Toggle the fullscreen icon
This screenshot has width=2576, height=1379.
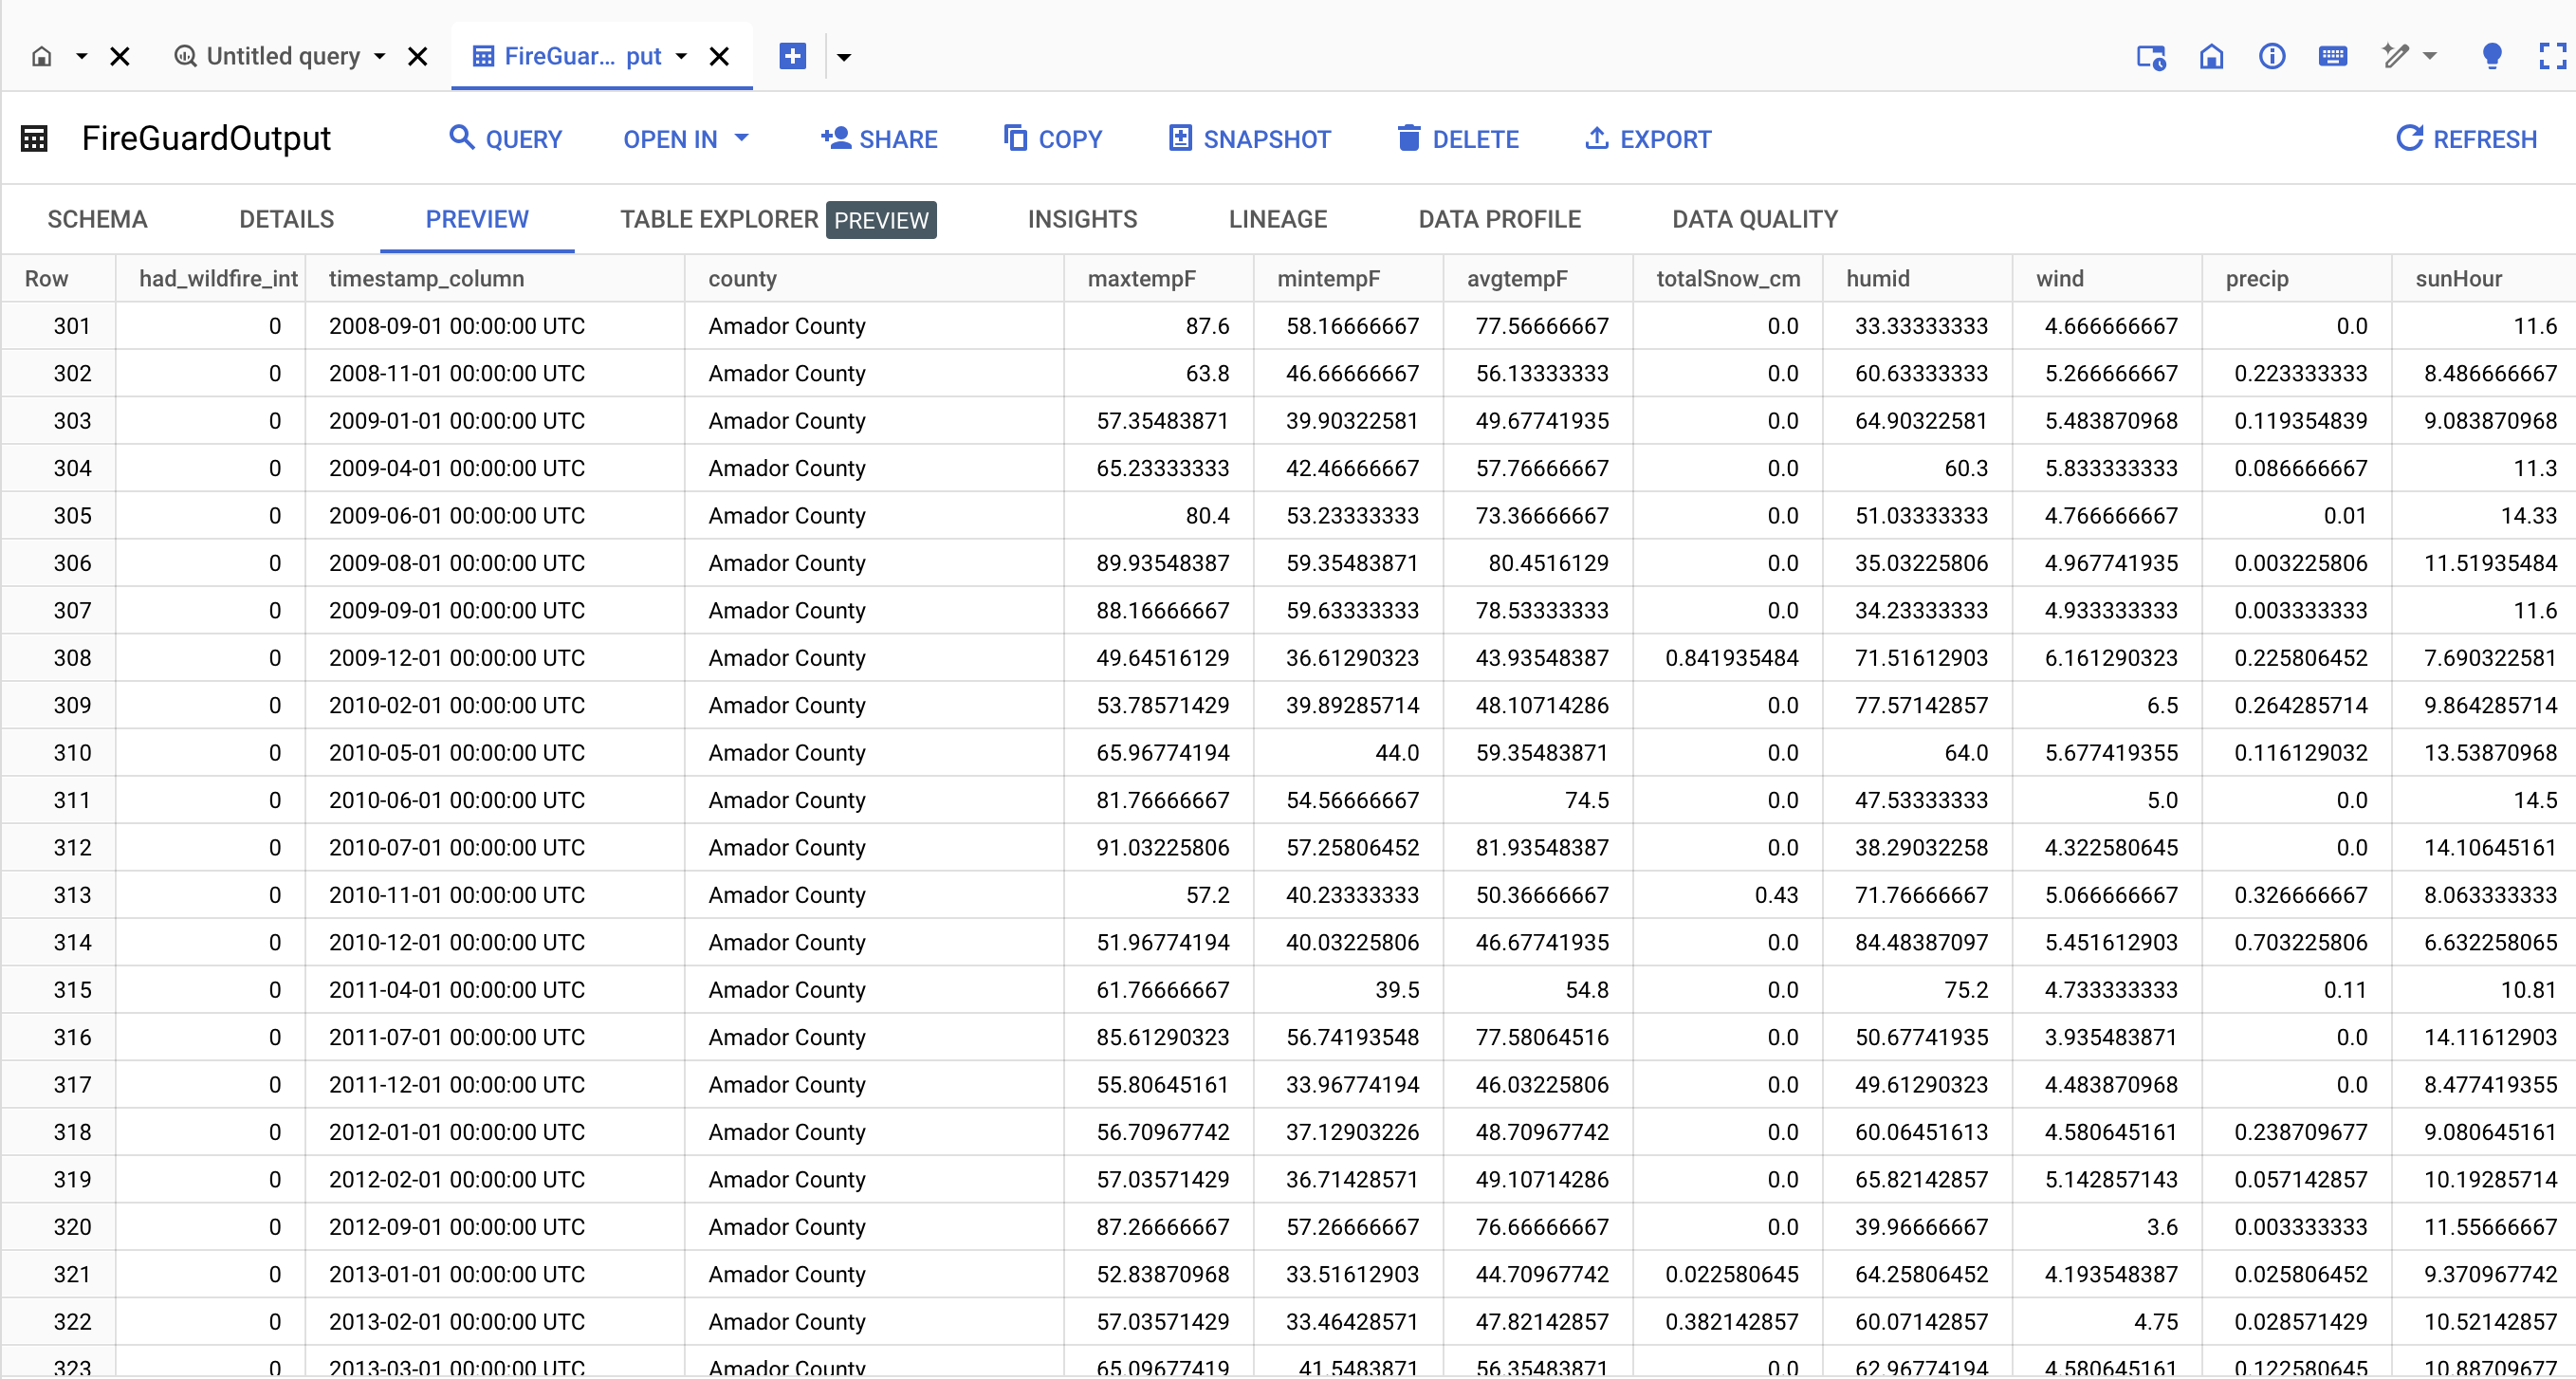point(2552,57)
